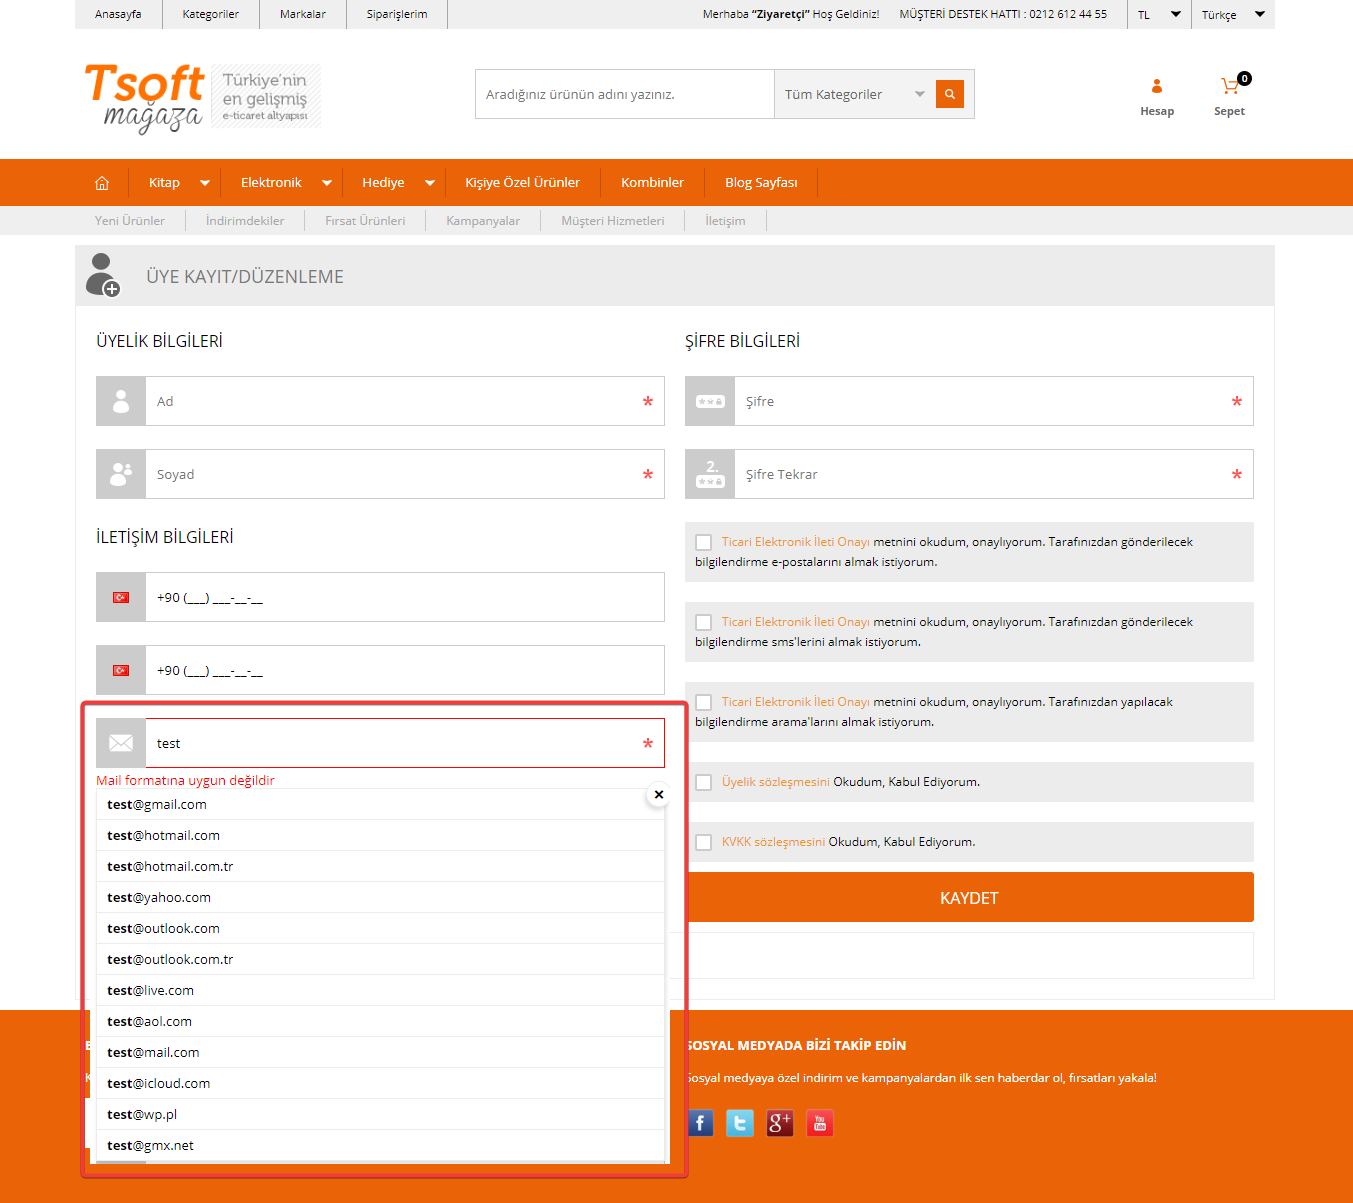Close the email suggestions list with X
Screen dimensions: 1353x1203
click(x=658, y=794)
